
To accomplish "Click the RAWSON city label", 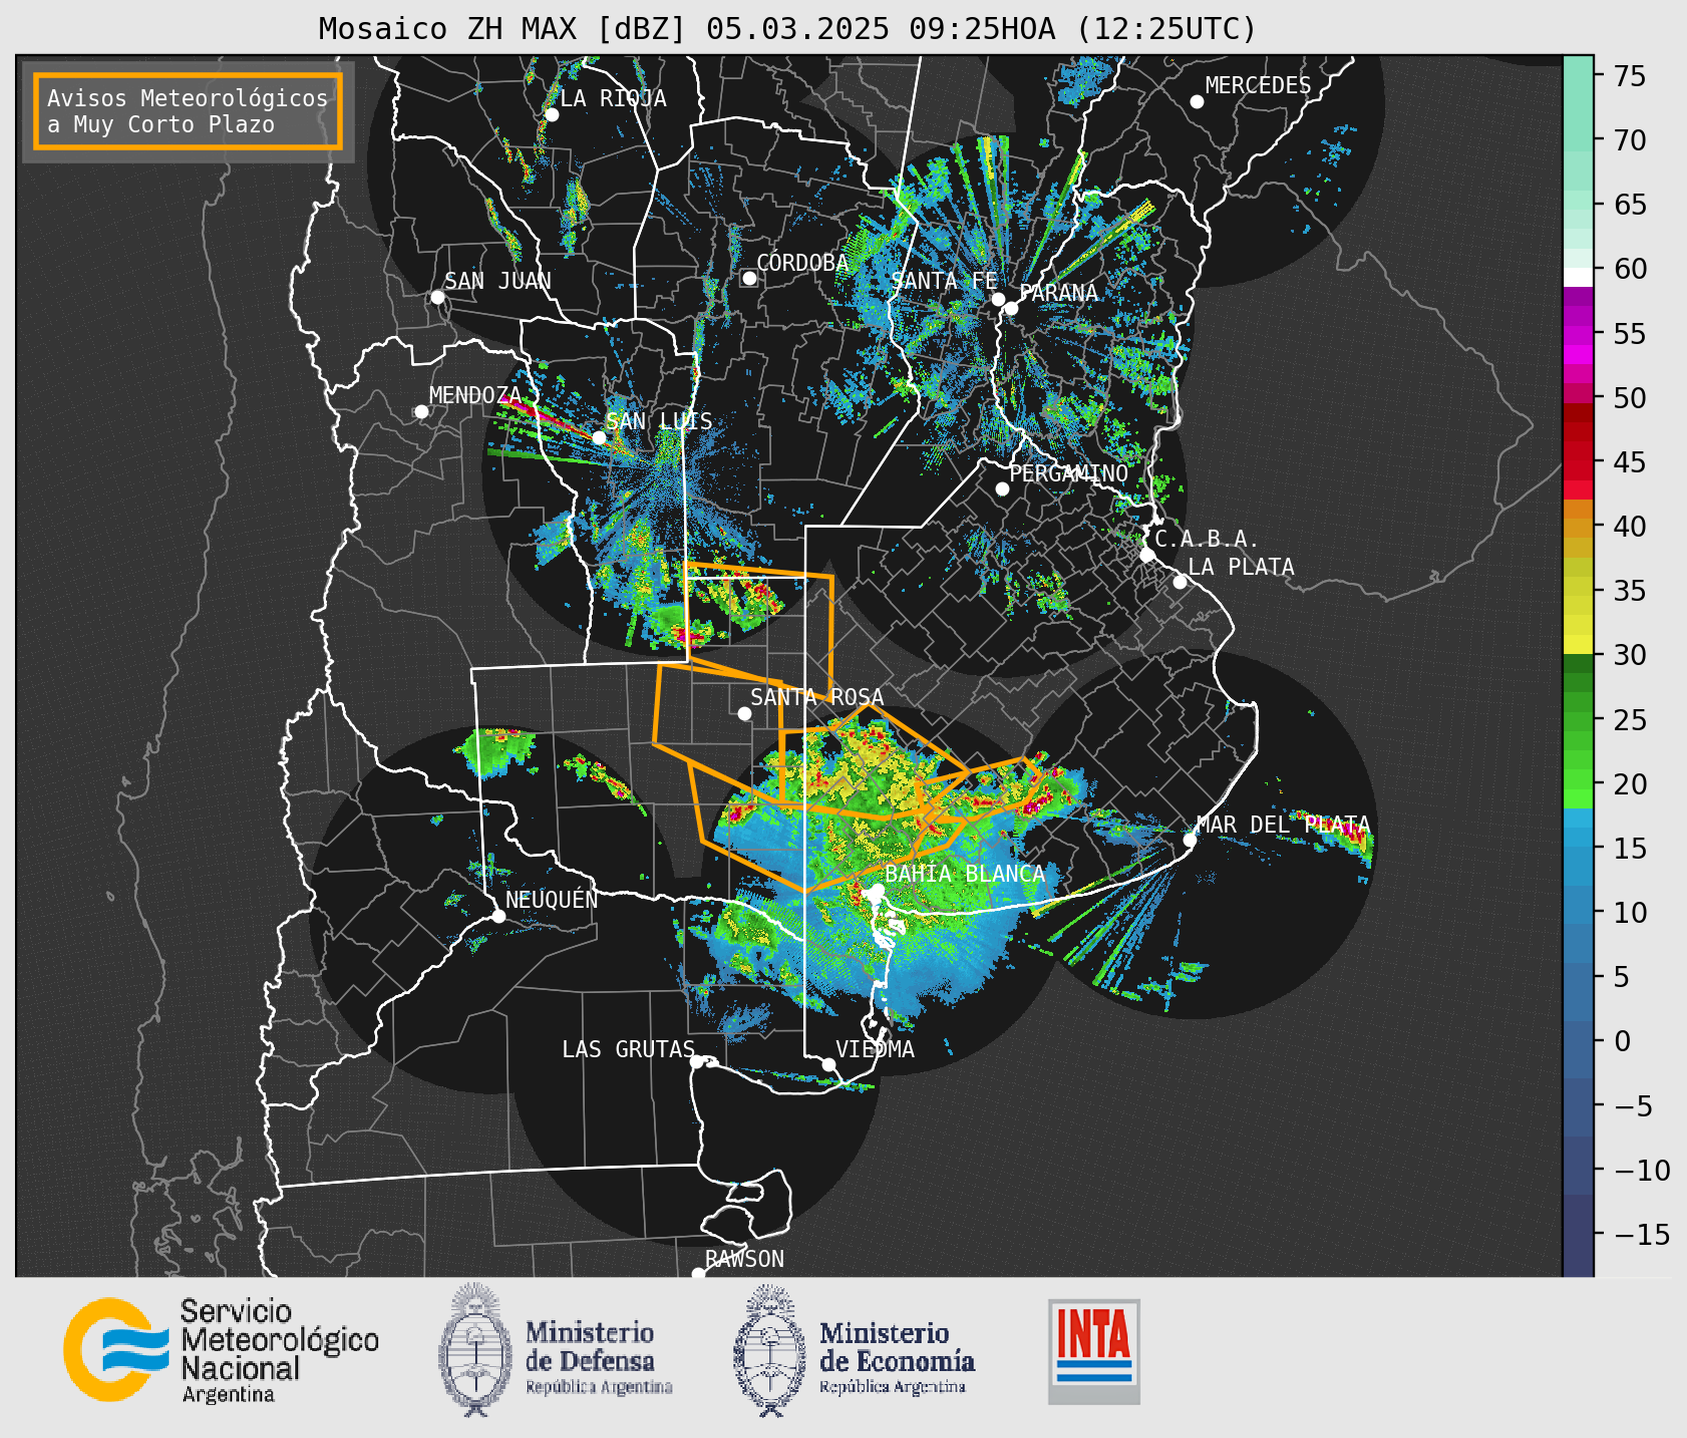I will [745, 1259].
